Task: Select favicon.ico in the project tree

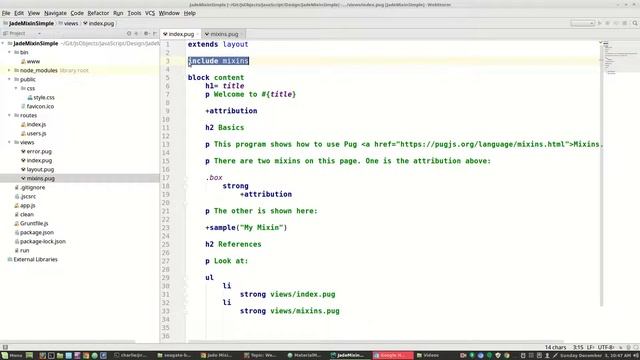Action: 37,106
